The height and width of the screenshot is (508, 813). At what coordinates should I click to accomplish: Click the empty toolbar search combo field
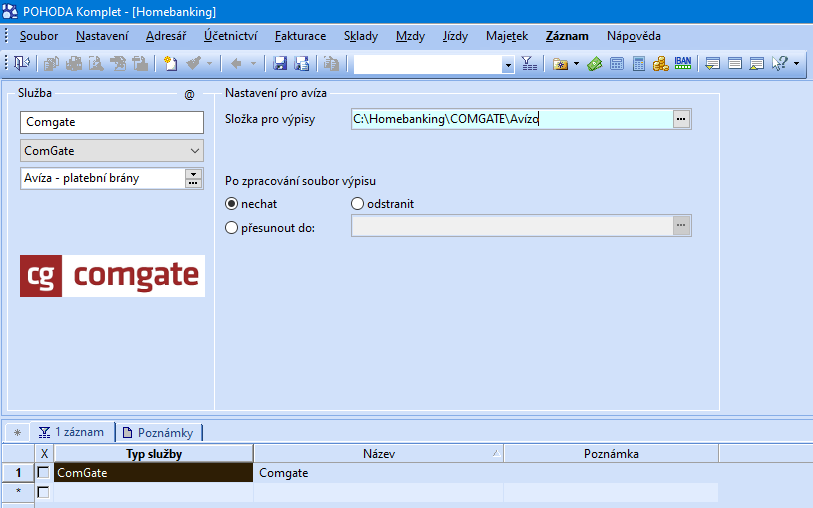tap(428, 64)
